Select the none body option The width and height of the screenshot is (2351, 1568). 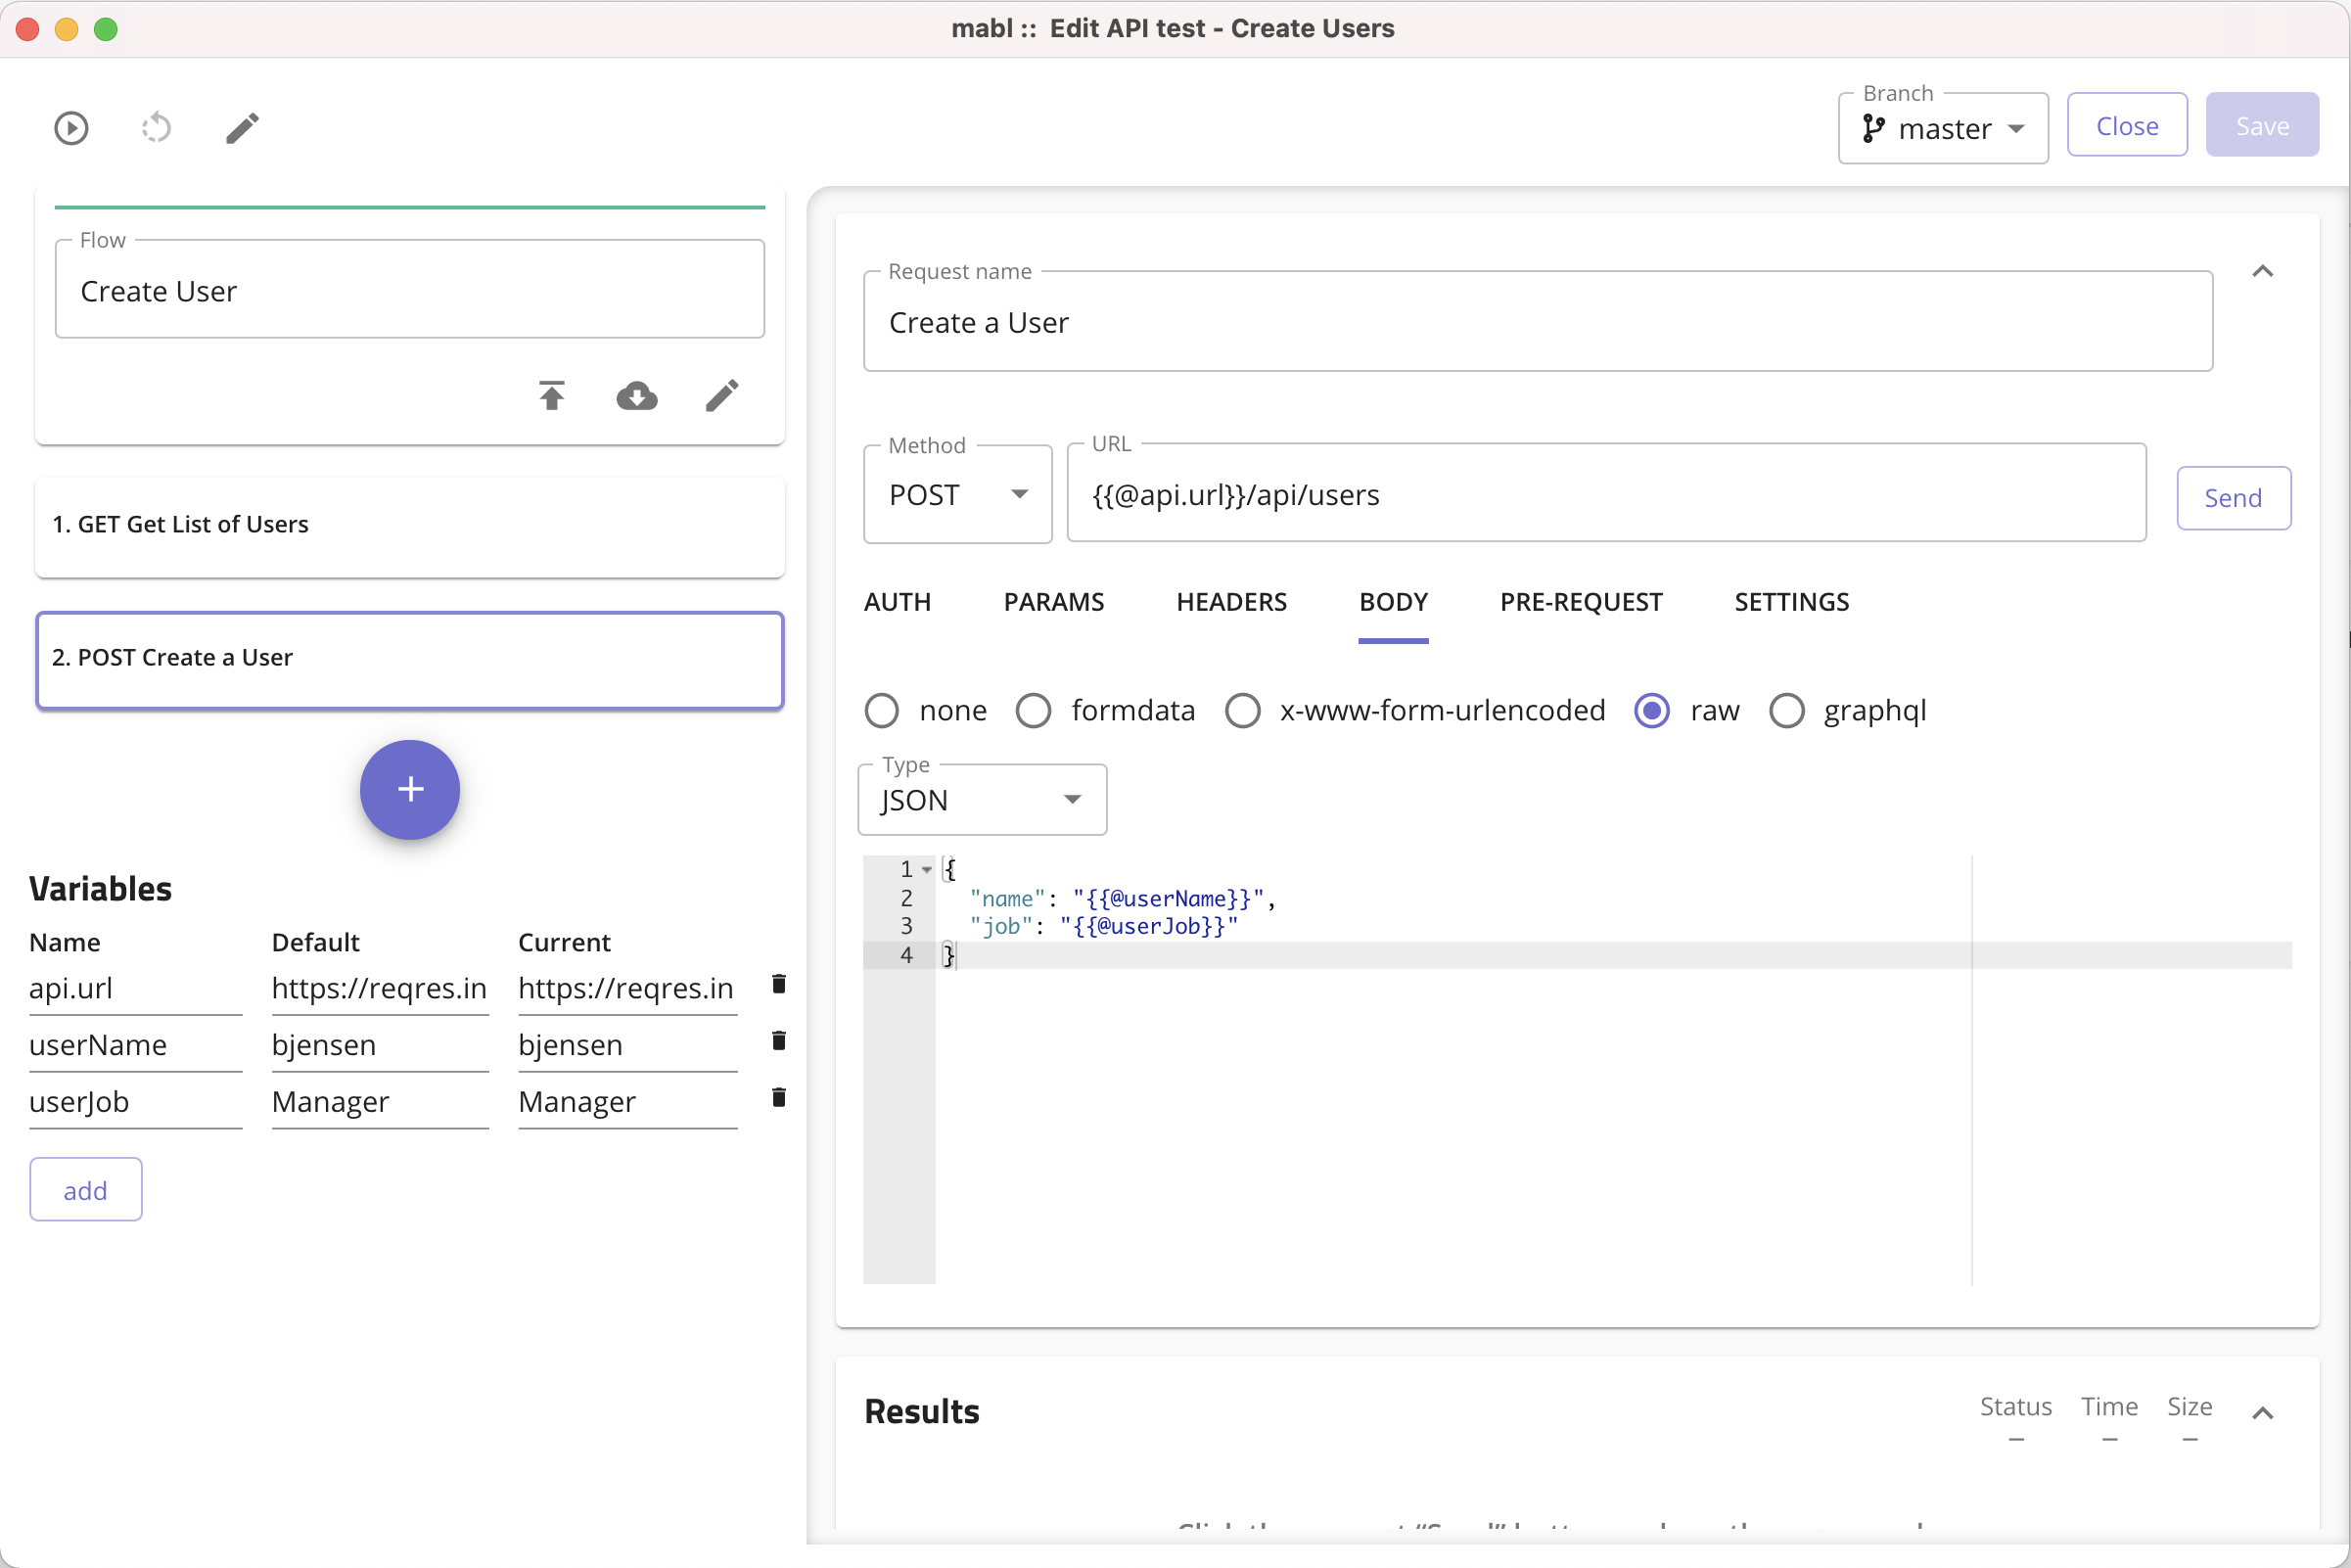(881, 711)
